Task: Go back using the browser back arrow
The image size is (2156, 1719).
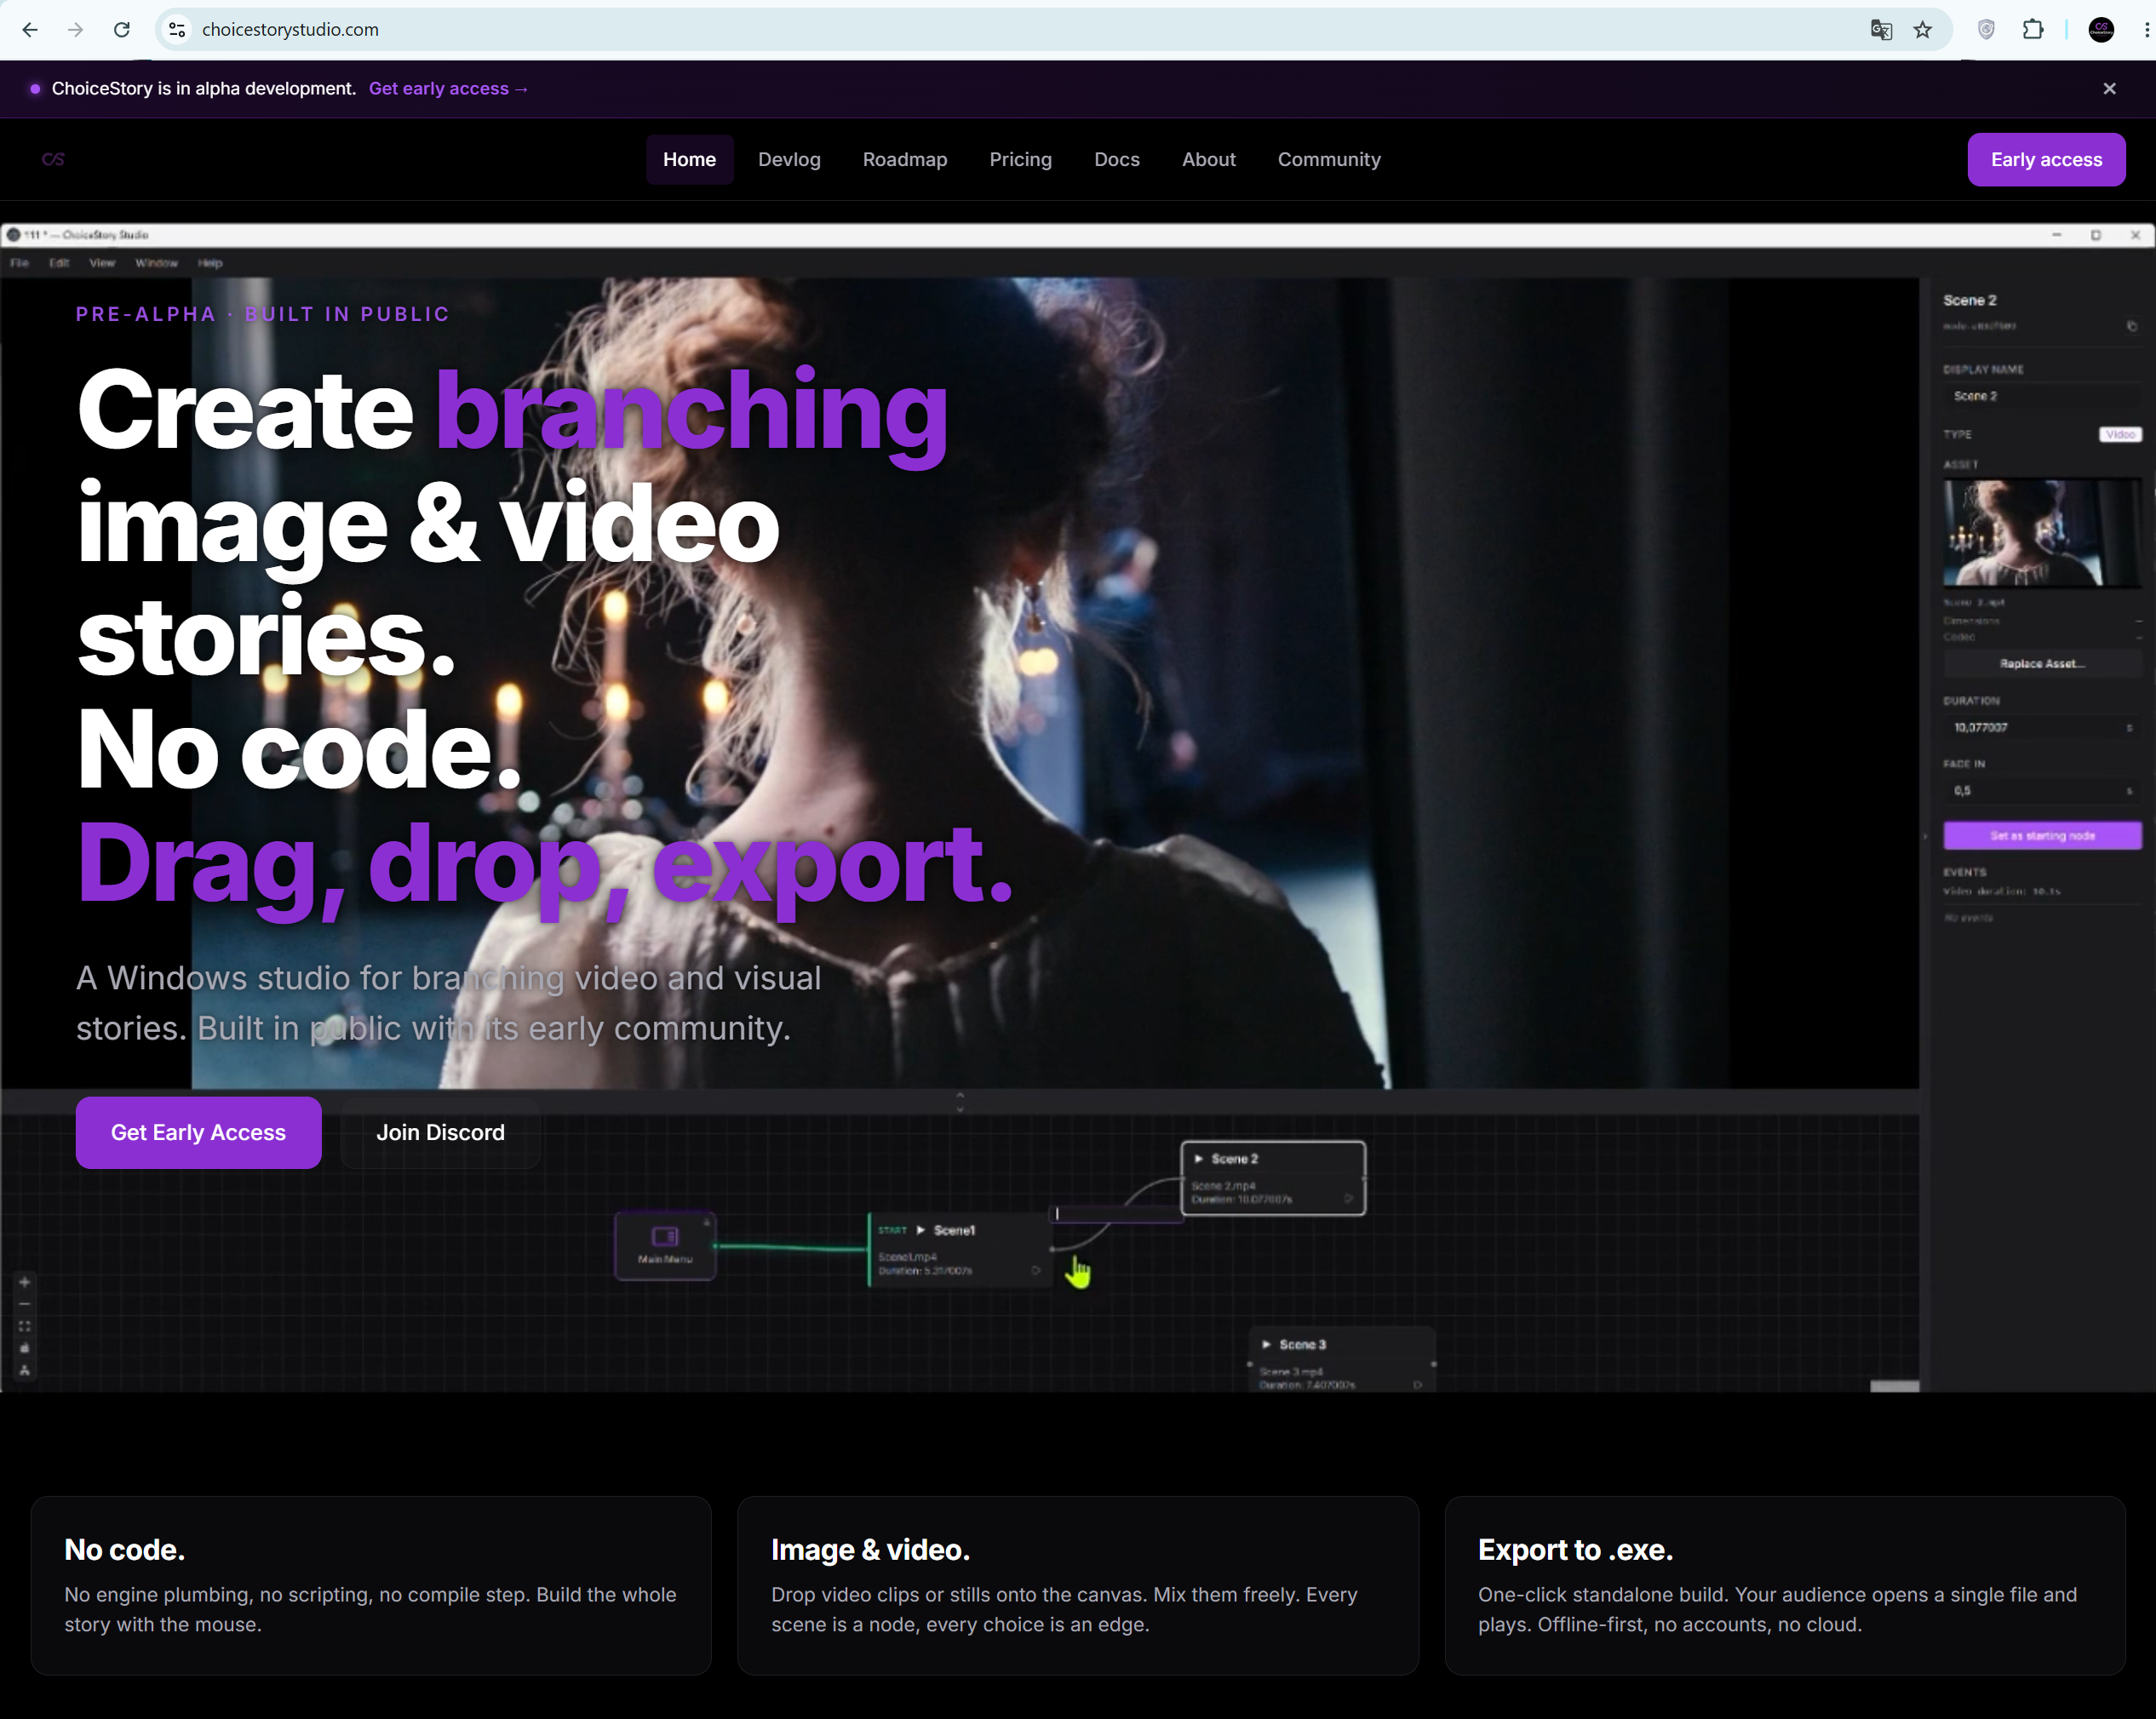Action: [x=30, y=30]
